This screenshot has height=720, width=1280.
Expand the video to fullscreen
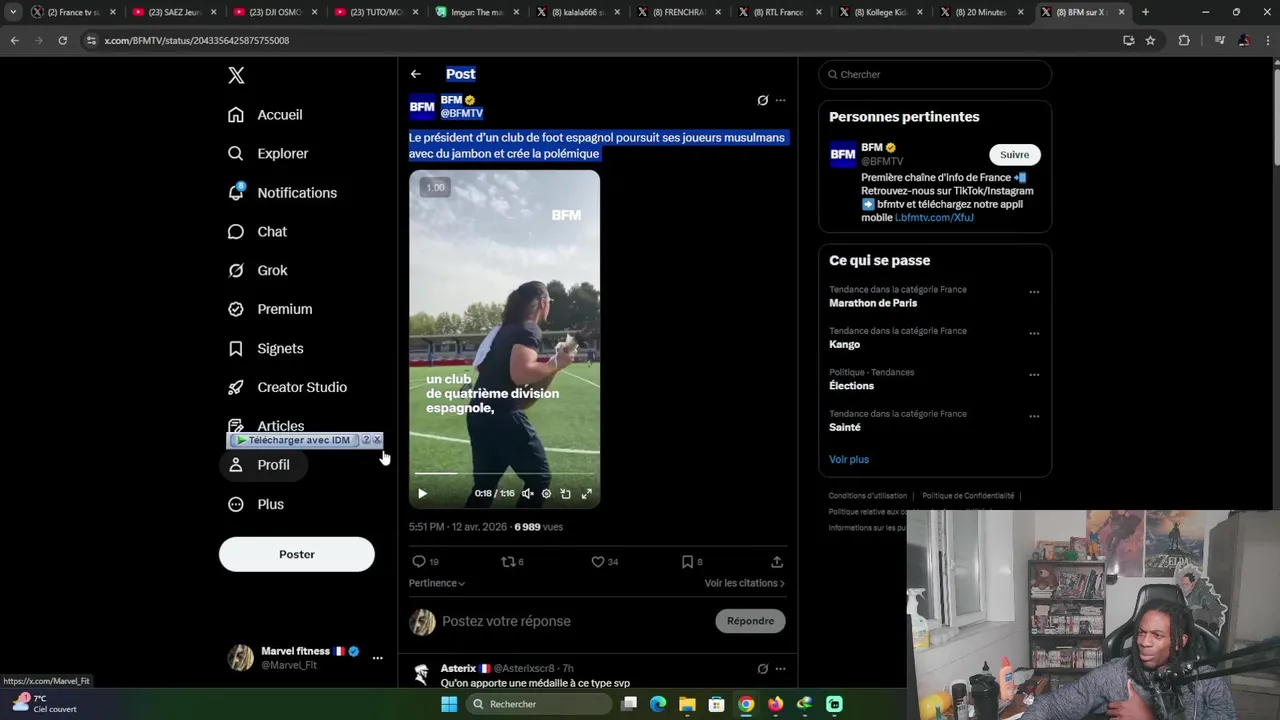587,493
